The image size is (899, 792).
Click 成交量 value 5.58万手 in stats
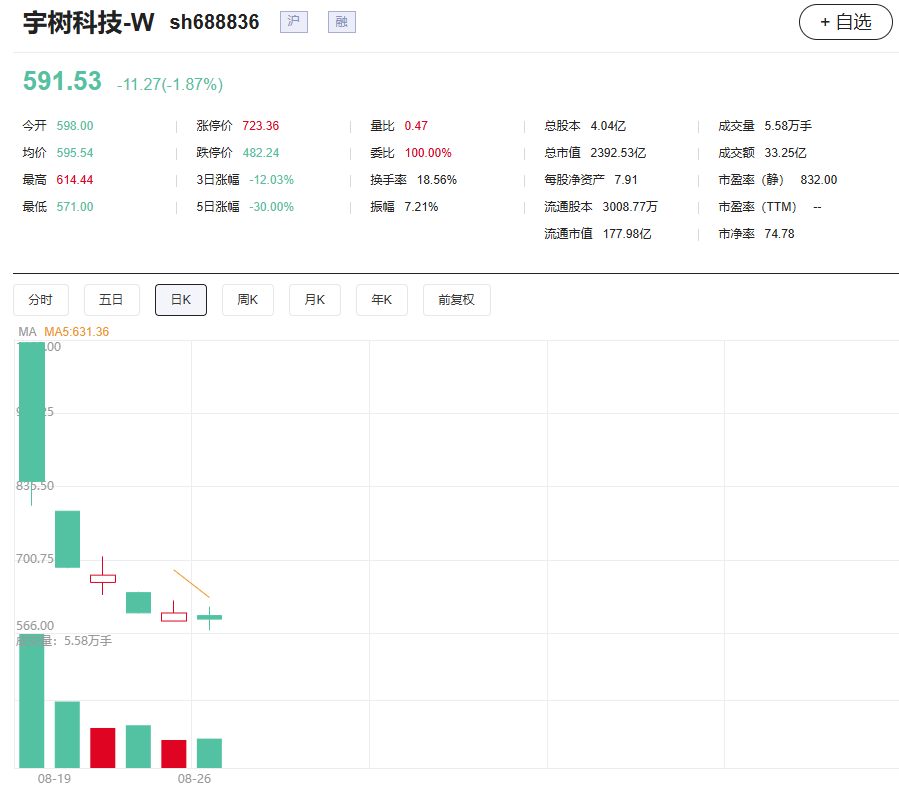point(788,126)
